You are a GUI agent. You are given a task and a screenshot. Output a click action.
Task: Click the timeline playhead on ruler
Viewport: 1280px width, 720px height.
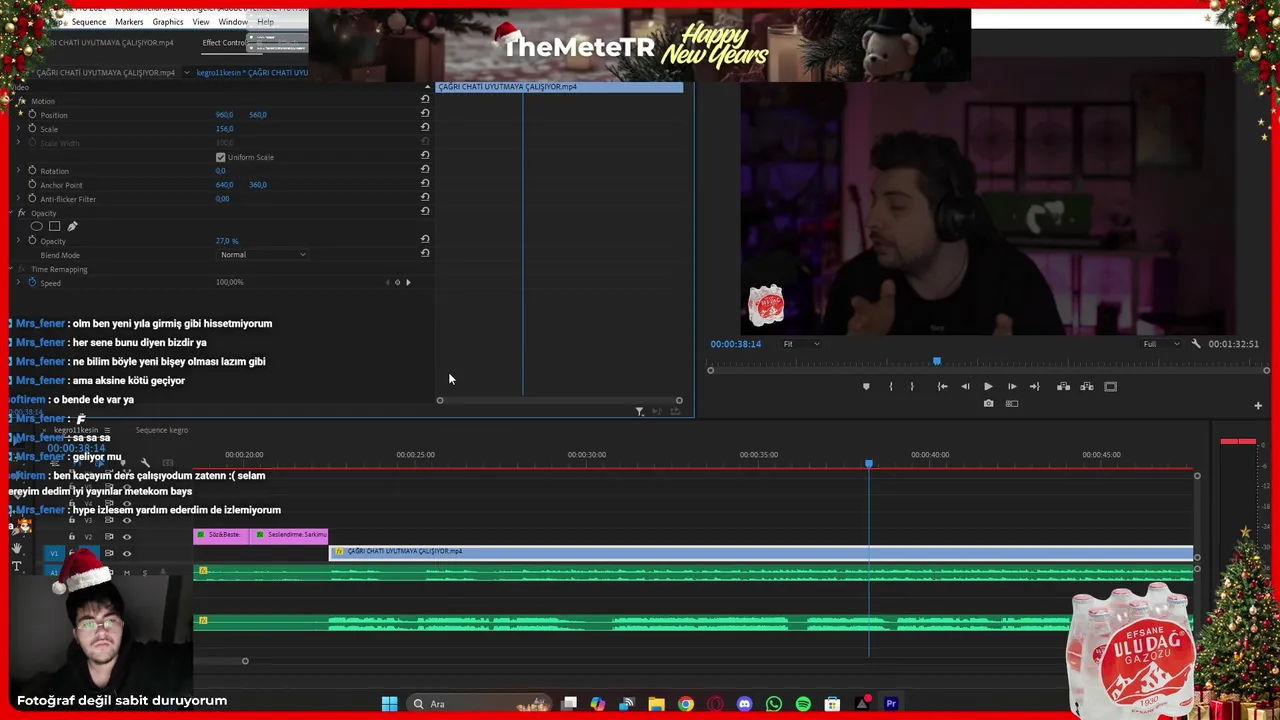[869, 463]
